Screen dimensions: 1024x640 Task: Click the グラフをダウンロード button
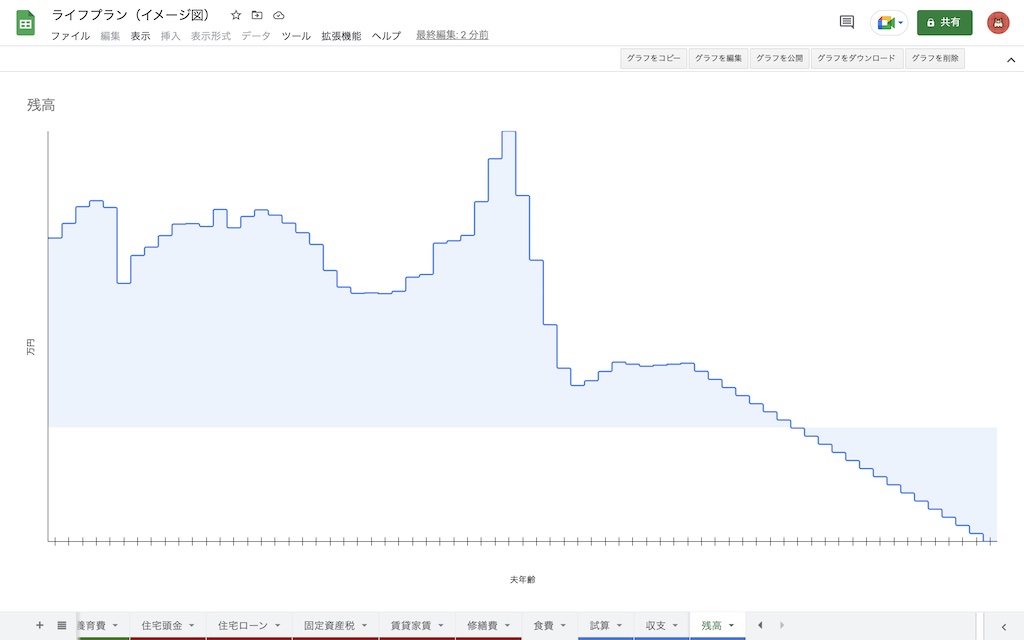[x=857, y=58]
